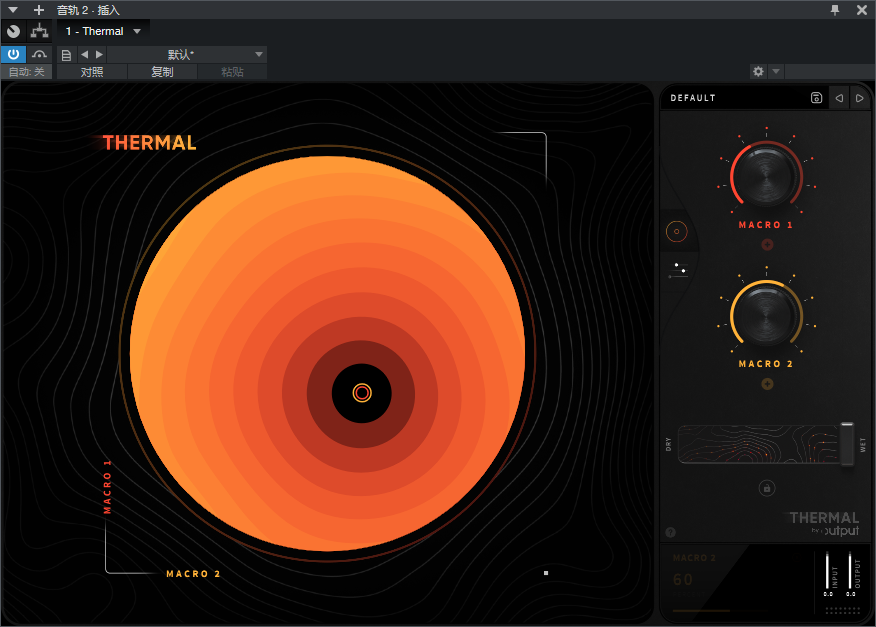Screen dimensions: 876x627
Task: Switch to the circle main view tab
Action: coord(677,231)
